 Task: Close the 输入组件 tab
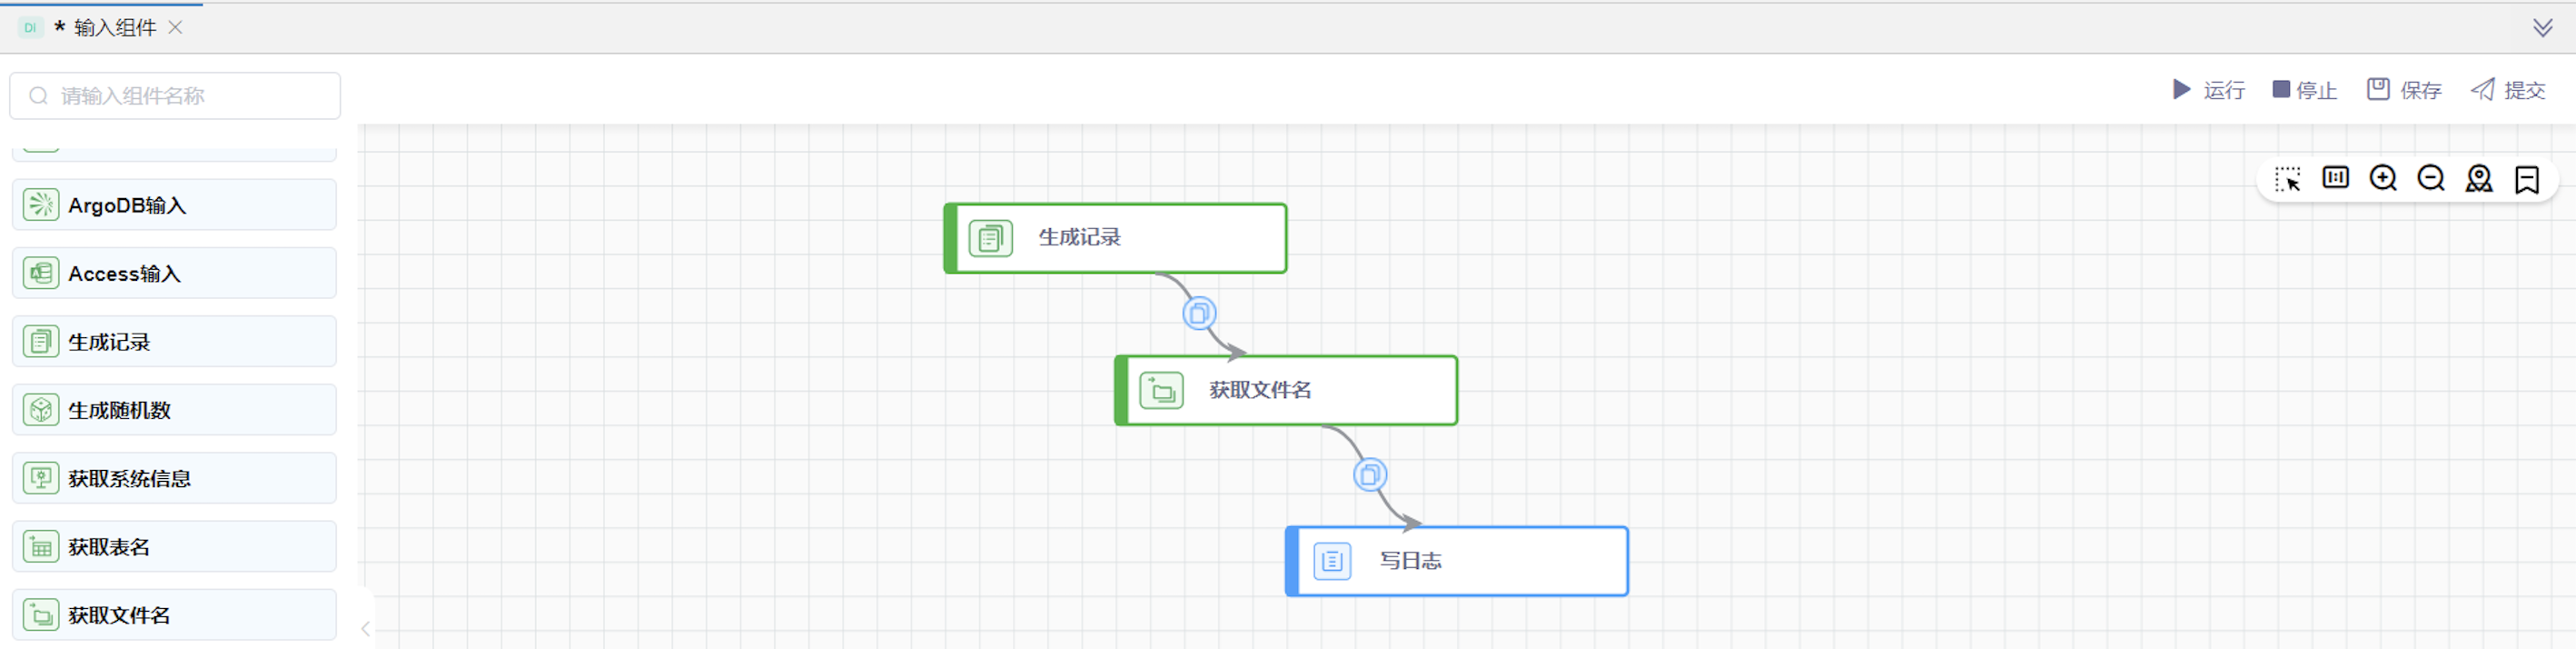(176, 28)
